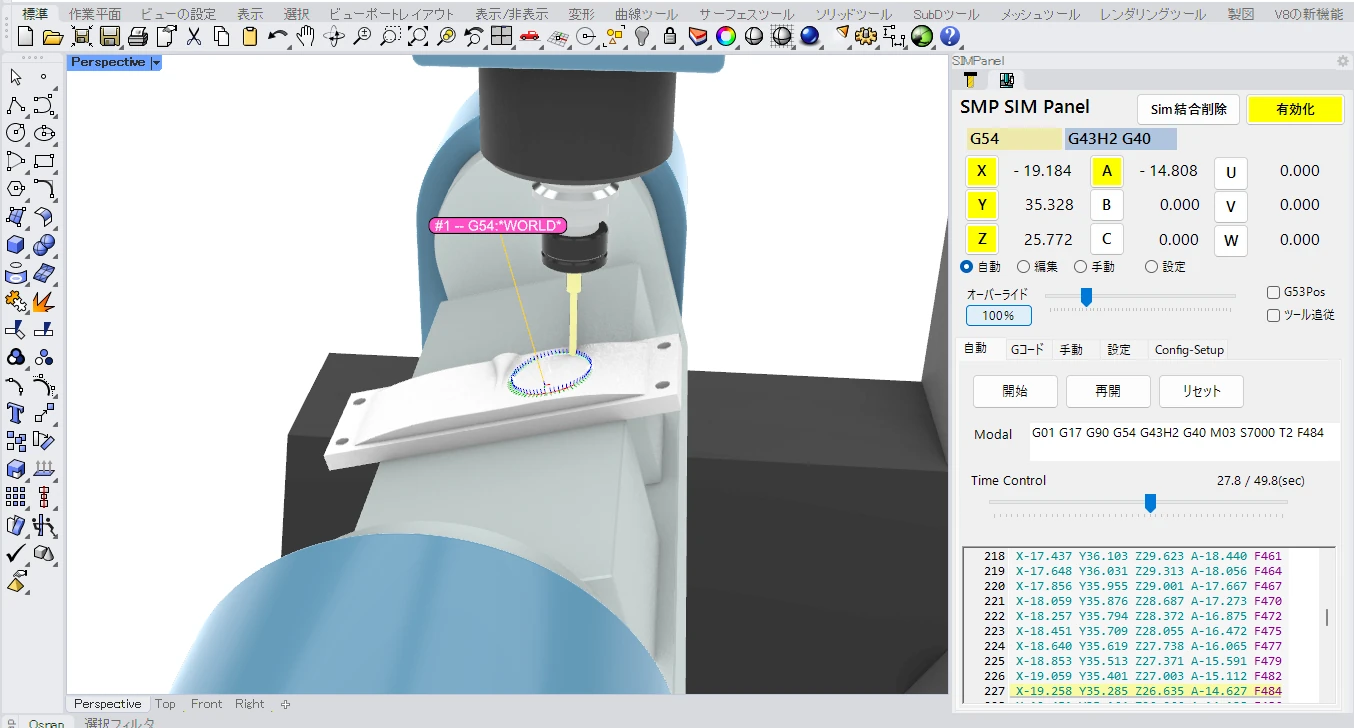Enable the G53Pos checkbox
Screen dimensions: 1354x728
click(x=1273, y=293)
